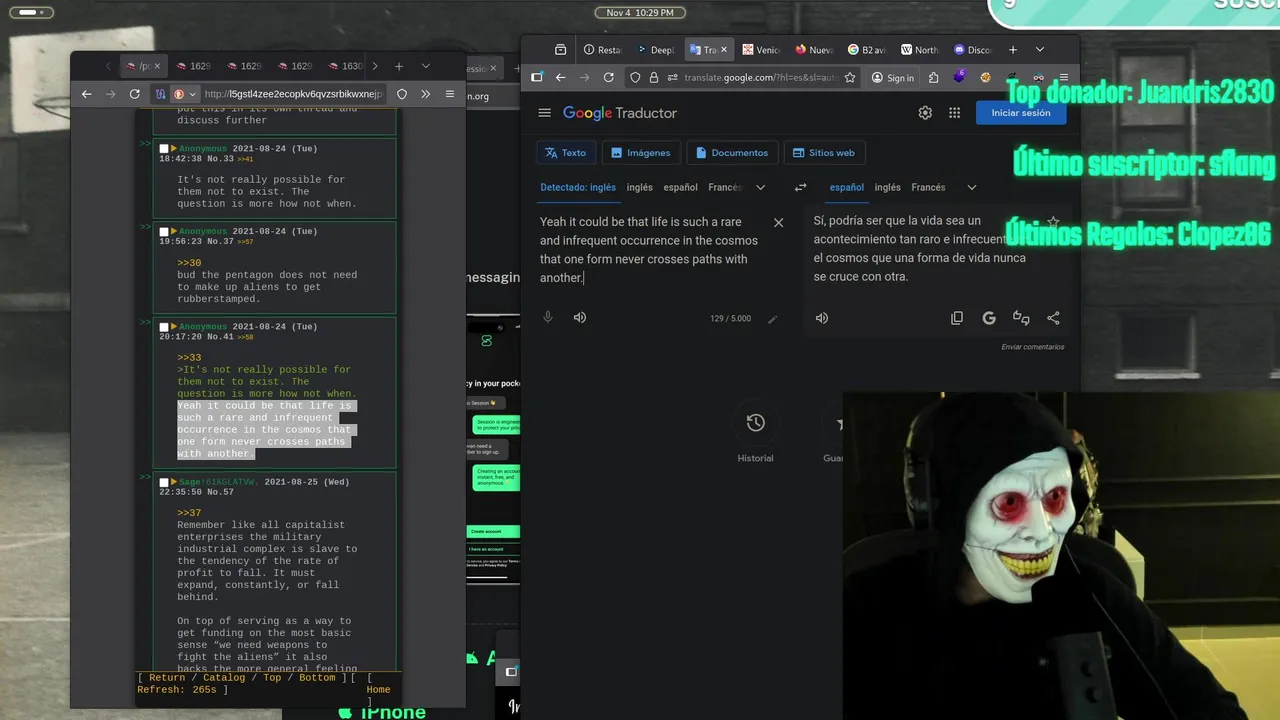Click the DuckDuckGo icon in the onion address bar
Viewport: 1280px width, 720px height.
point(179,94)
